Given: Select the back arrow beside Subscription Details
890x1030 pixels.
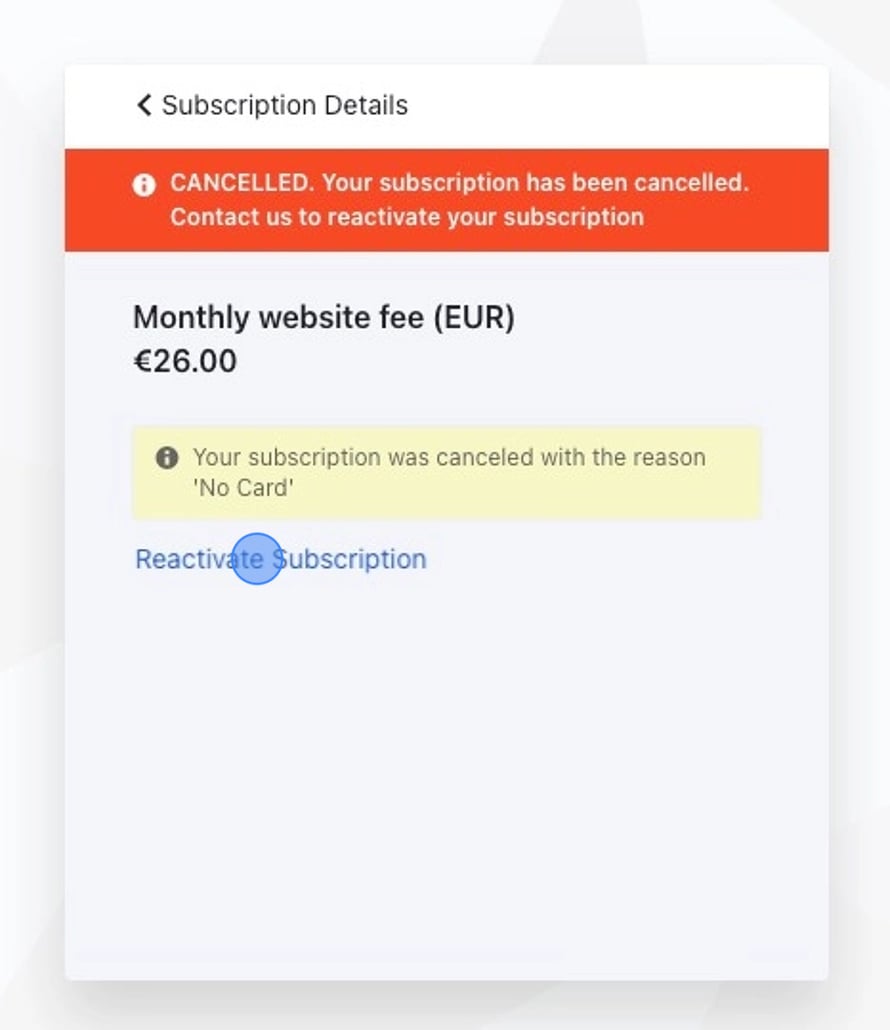Looking at the screenshot, I should pyautogui.click(x=142, y=104).
